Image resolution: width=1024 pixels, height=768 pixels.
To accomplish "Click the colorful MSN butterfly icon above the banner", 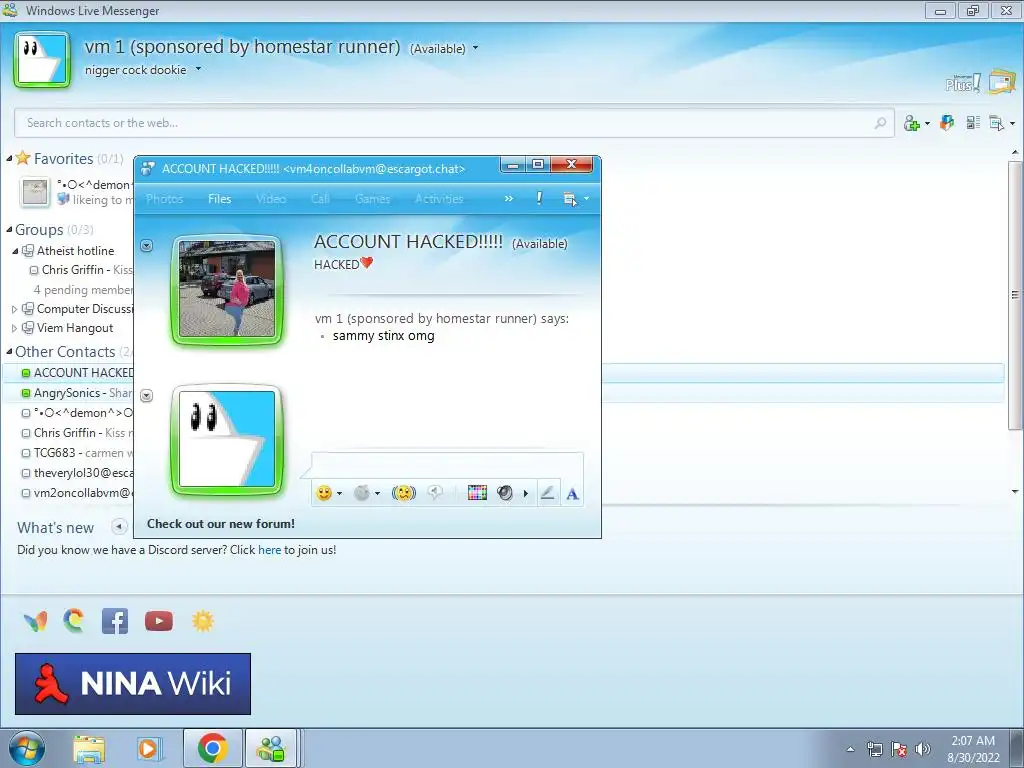I will coord(35,621).
